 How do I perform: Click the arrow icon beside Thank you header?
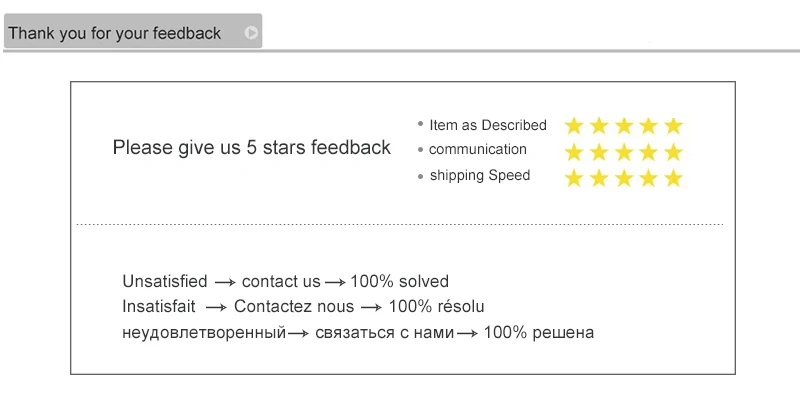[x=251, y=33]
